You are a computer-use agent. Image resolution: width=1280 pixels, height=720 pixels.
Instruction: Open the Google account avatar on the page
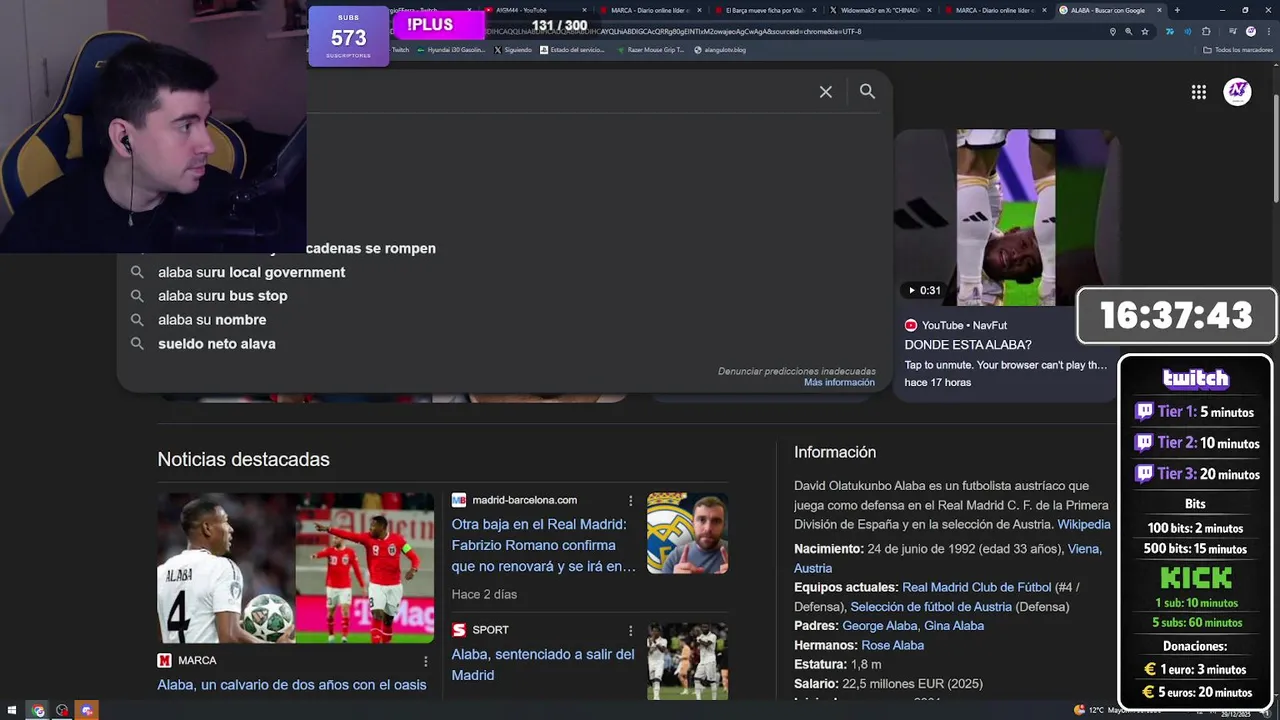[x=1237, y=92]
